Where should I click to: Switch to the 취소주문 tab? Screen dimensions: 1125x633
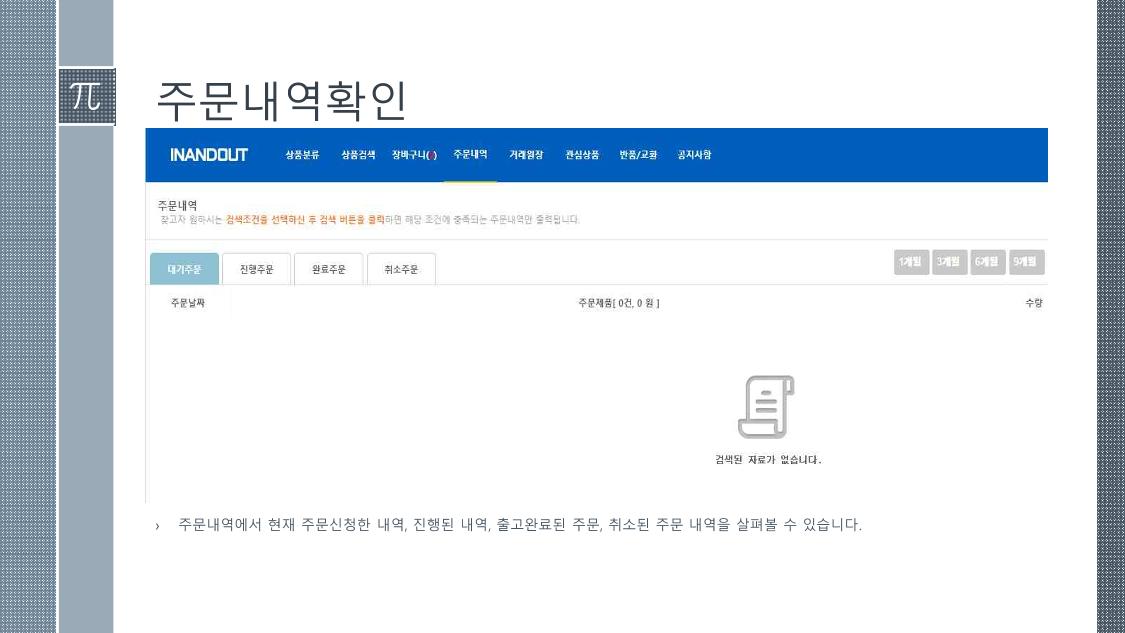tap(401, 269)
